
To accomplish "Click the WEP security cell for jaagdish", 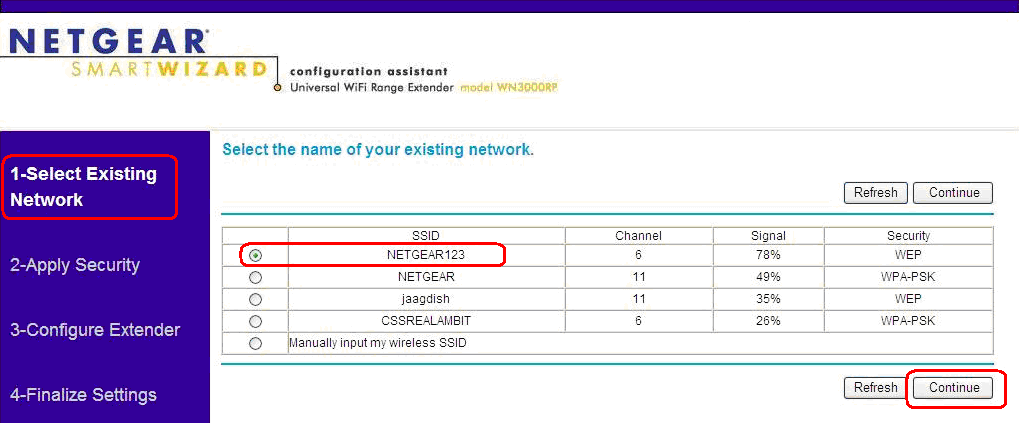I will click(909, 300).
